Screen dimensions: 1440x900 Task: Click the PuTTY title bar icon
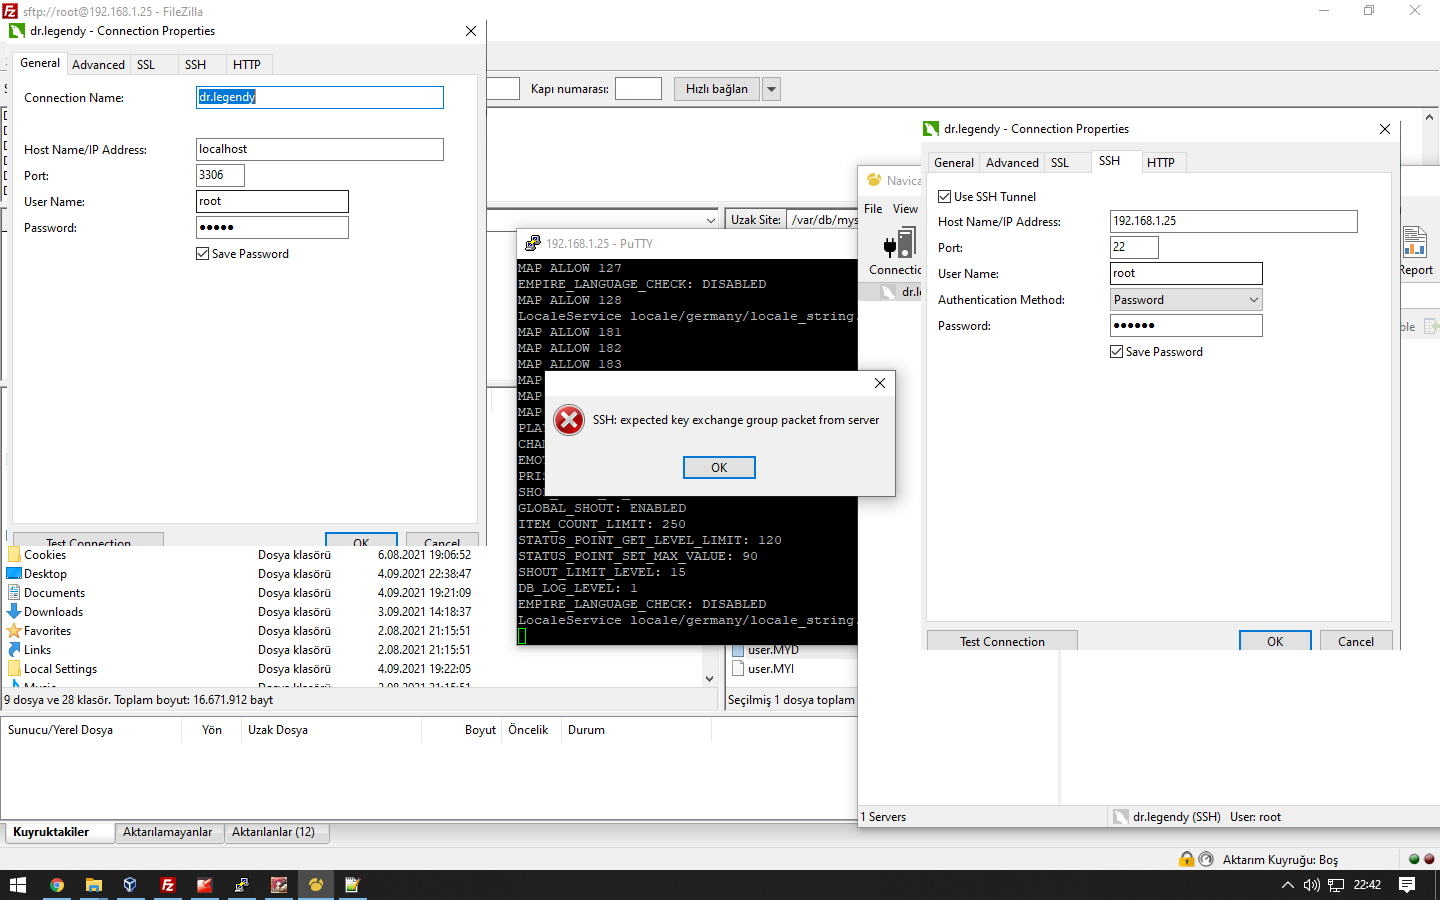[533, 243]
